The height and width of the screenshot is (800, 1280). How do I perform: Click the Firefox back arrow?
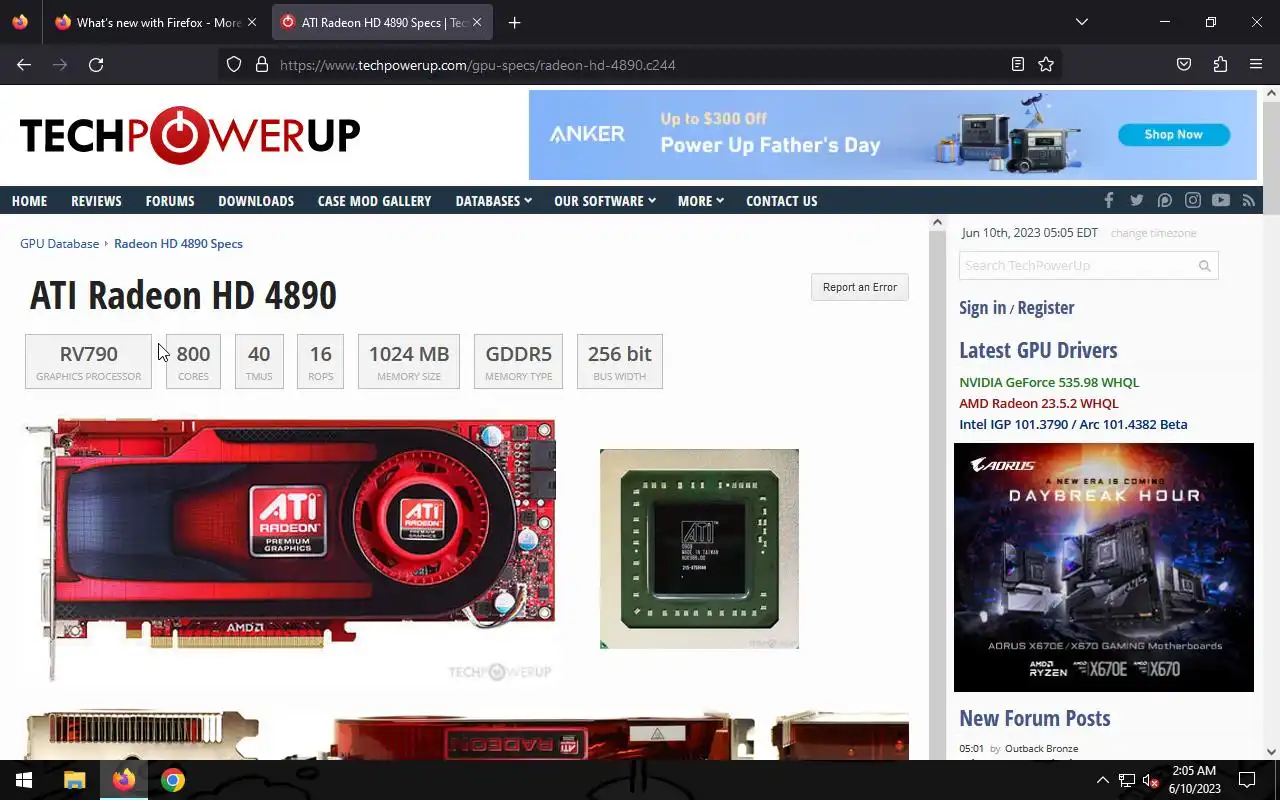pyautogui.click(x=24, y=64)
